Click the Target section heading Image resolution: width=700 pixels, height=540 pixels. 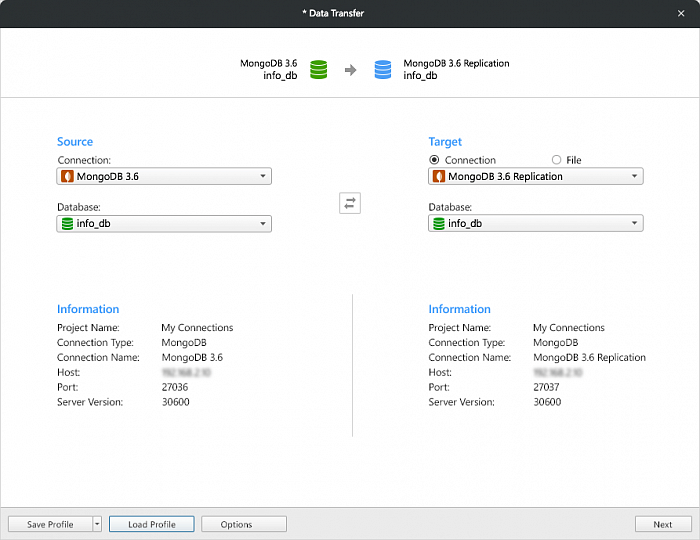(x=445, y=142)
